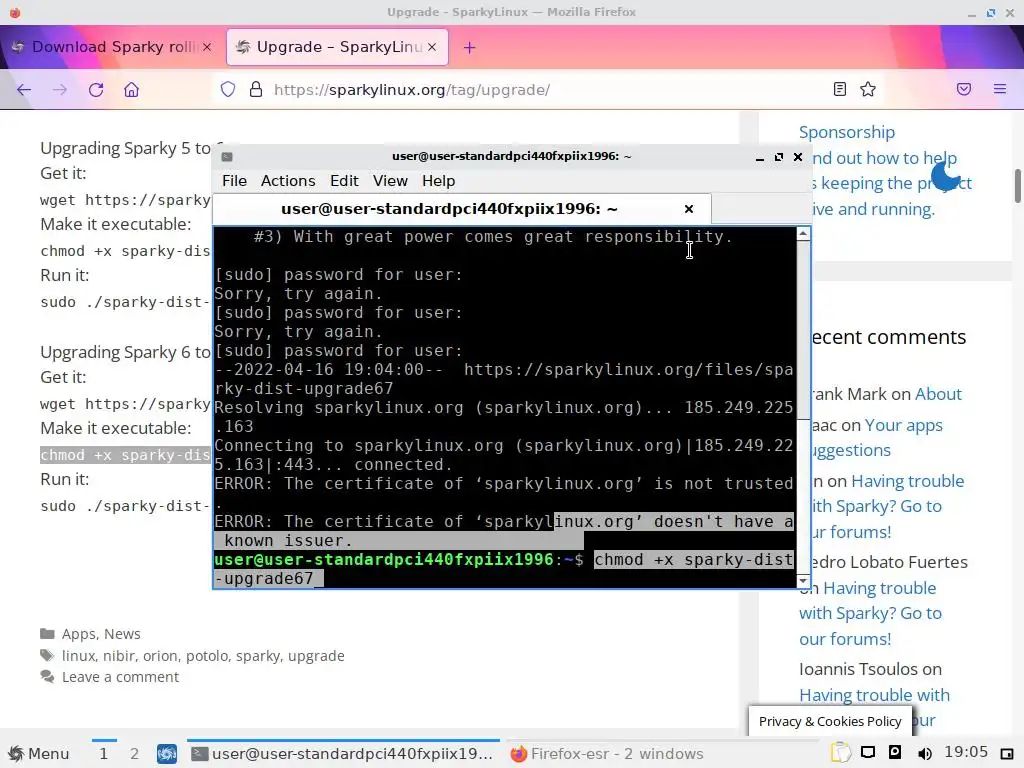Toggle Firefox reader view
The height and width of the screenshot is (768, 1024).
pos(840,89)
